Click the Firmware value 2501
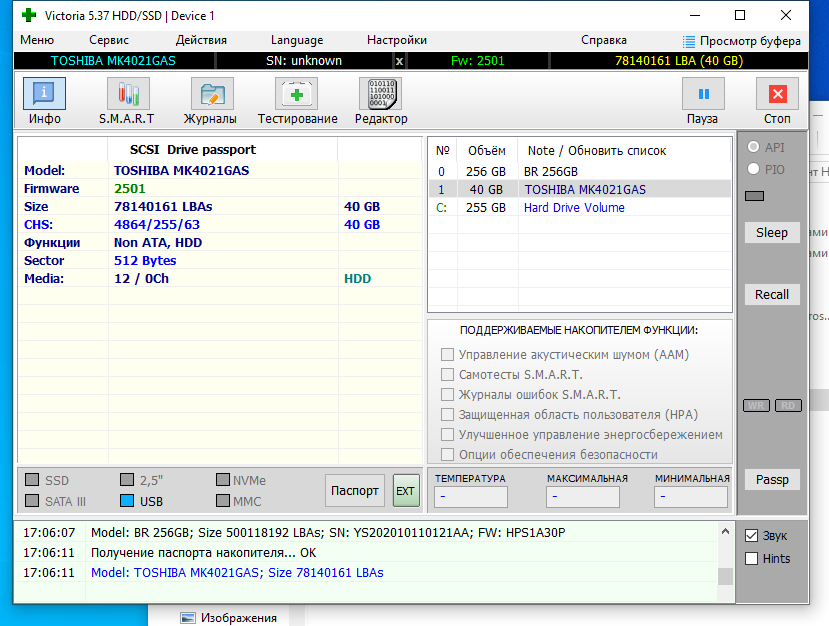 tap(130, 189)
